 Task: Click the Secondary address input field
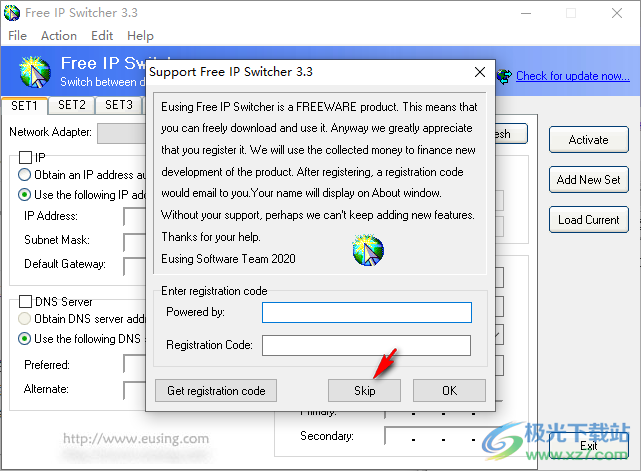point(444,436)
